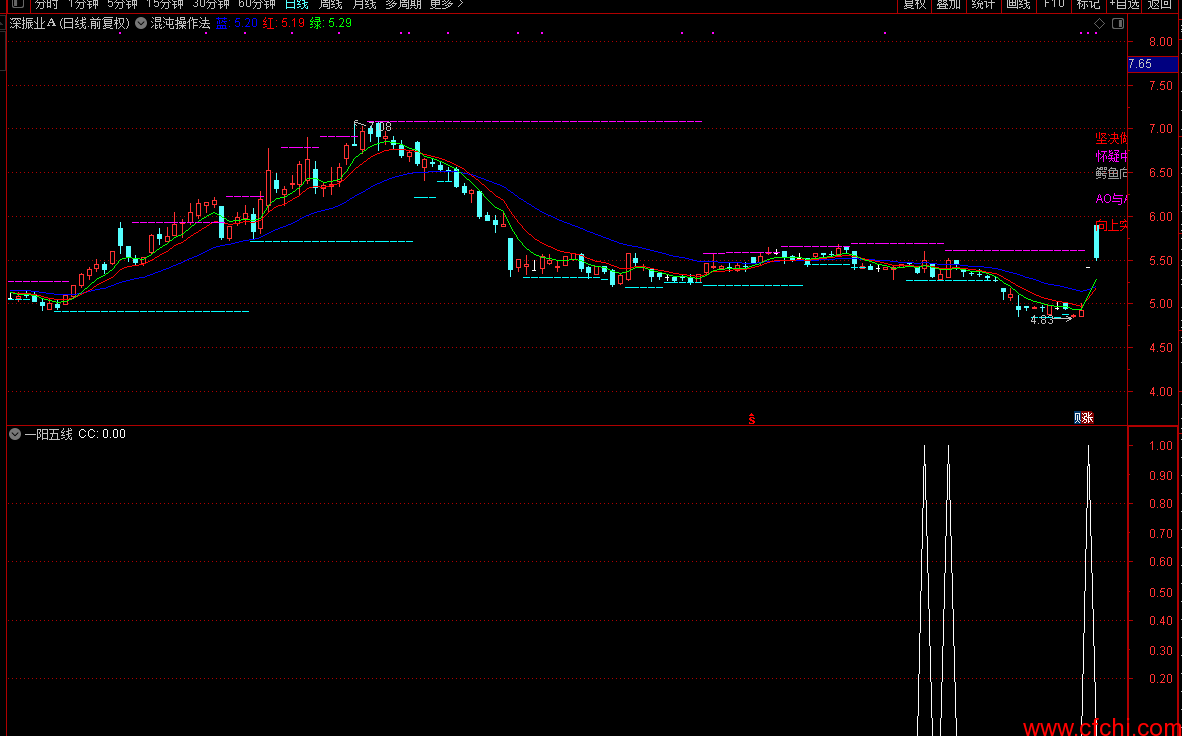
Task: Click the 鳄鱼向 signal label
Action: 1112,174
